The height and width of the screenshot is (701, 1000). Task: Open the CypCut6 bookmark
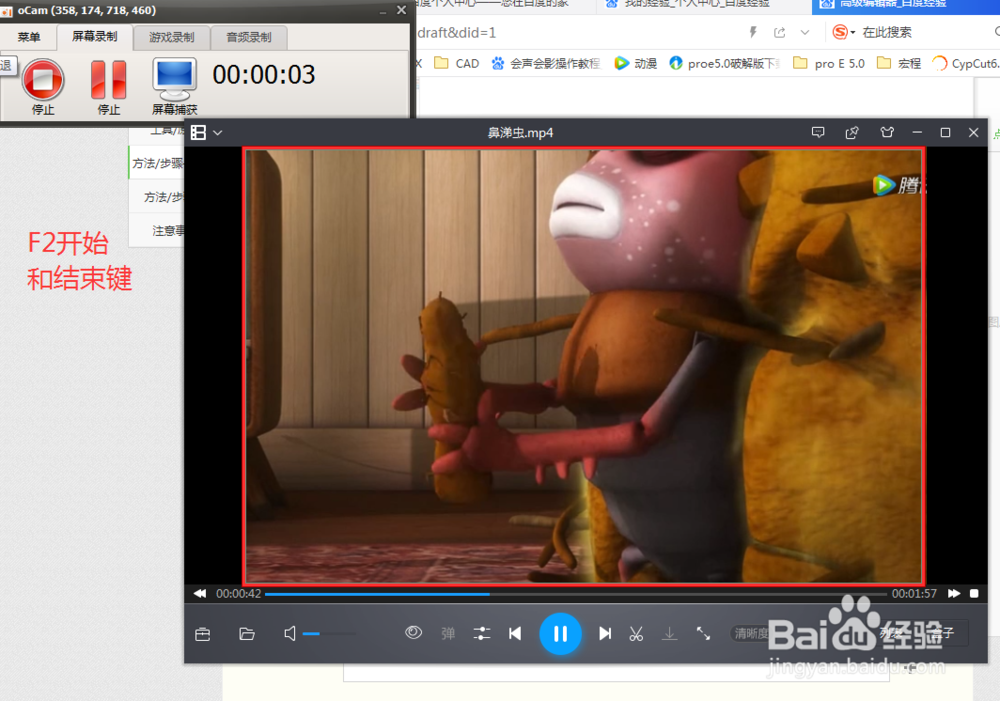click(x=966, y=63)
